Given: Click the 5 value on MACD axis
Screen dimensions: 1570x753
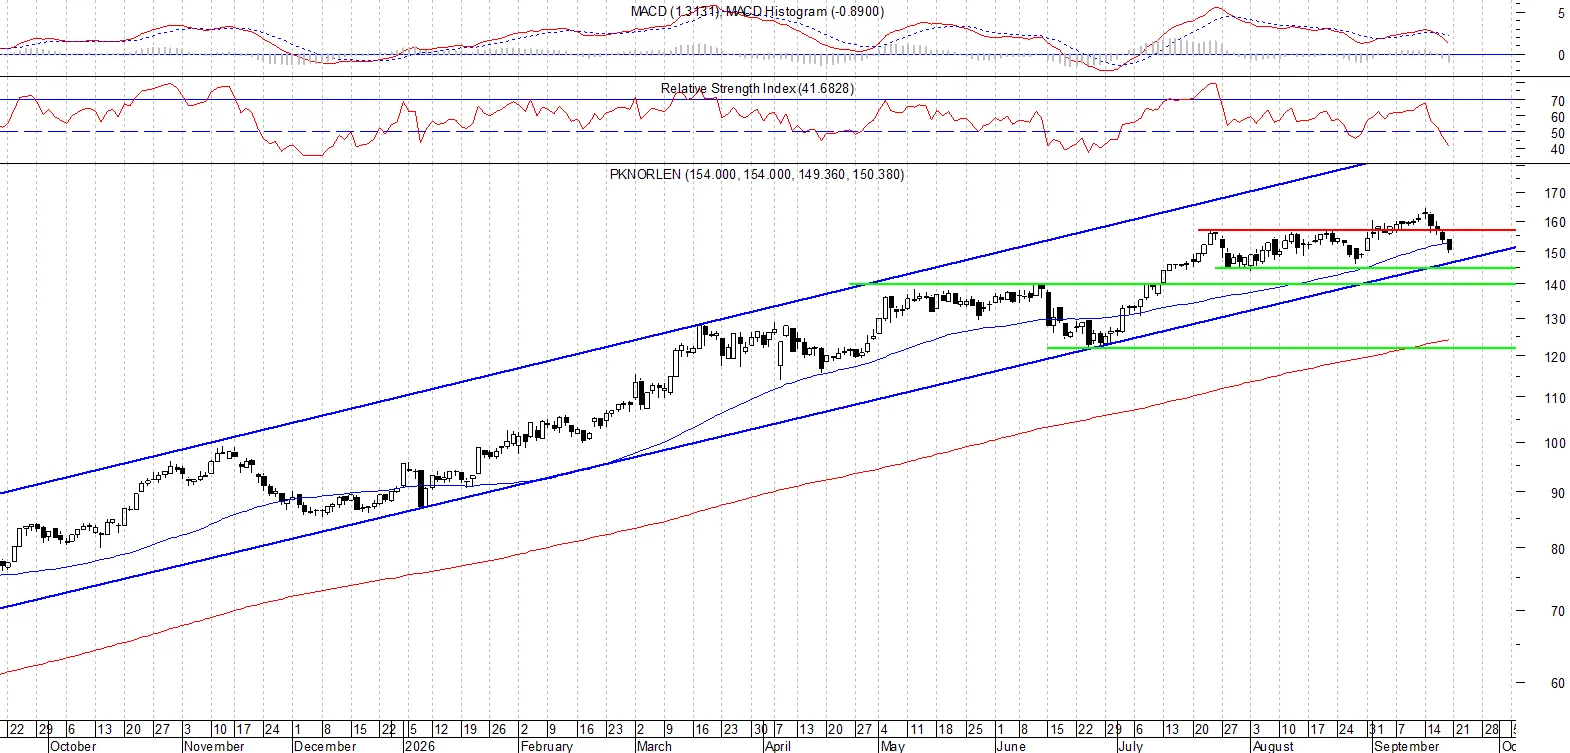Looking at the screenshot, I should (x=1561, y=14).
